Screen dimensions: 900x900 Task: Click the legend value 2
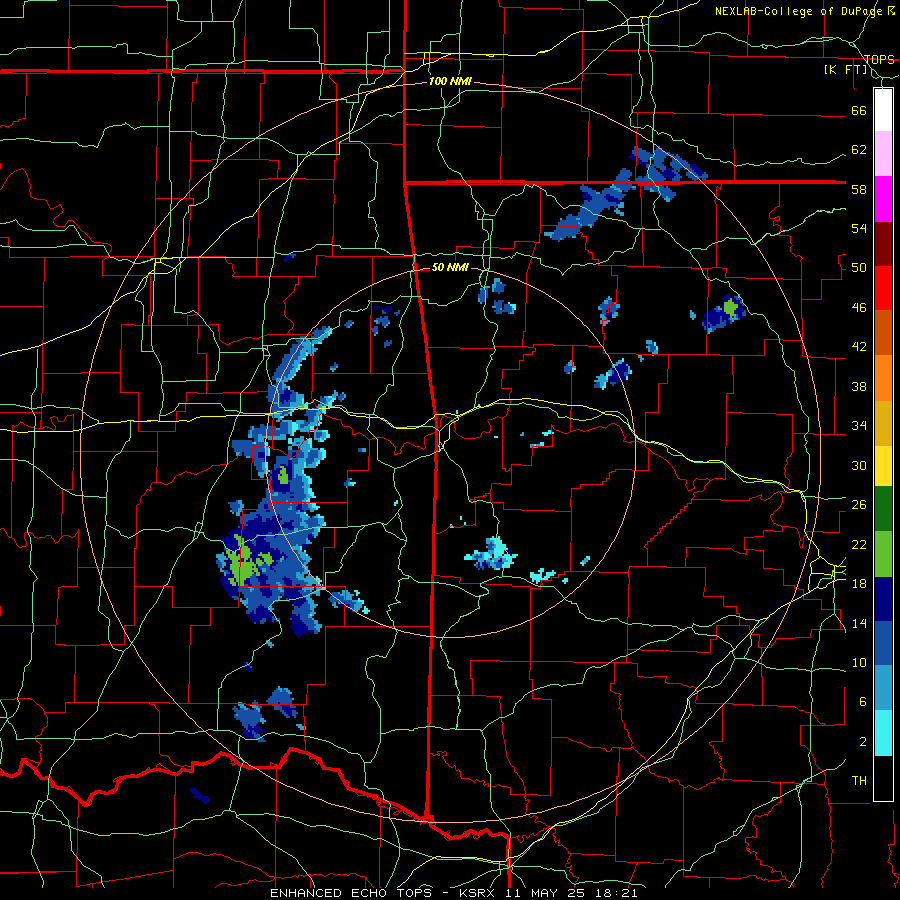point(862,742)
